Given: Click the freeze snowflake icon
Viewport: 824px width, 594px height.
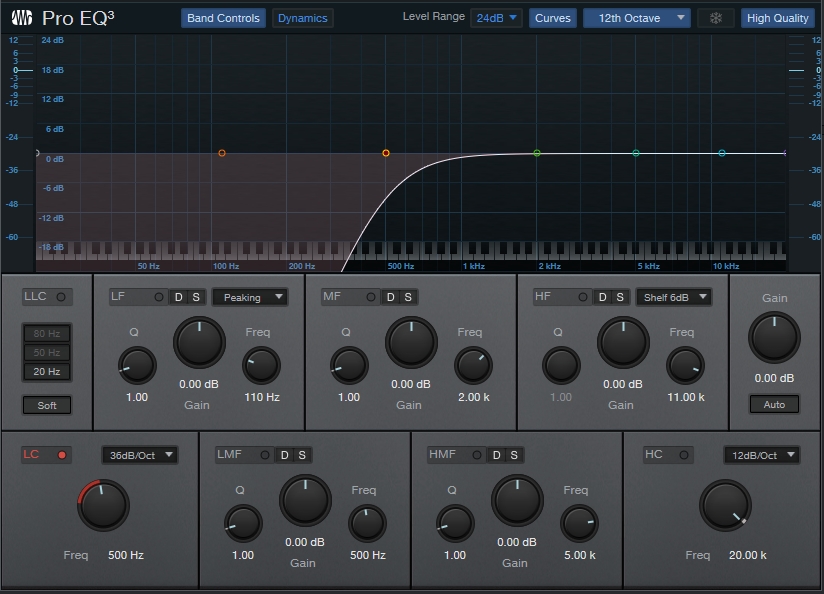Looking at the screenshot, I should pyautogui.click(x=715, y=18).
